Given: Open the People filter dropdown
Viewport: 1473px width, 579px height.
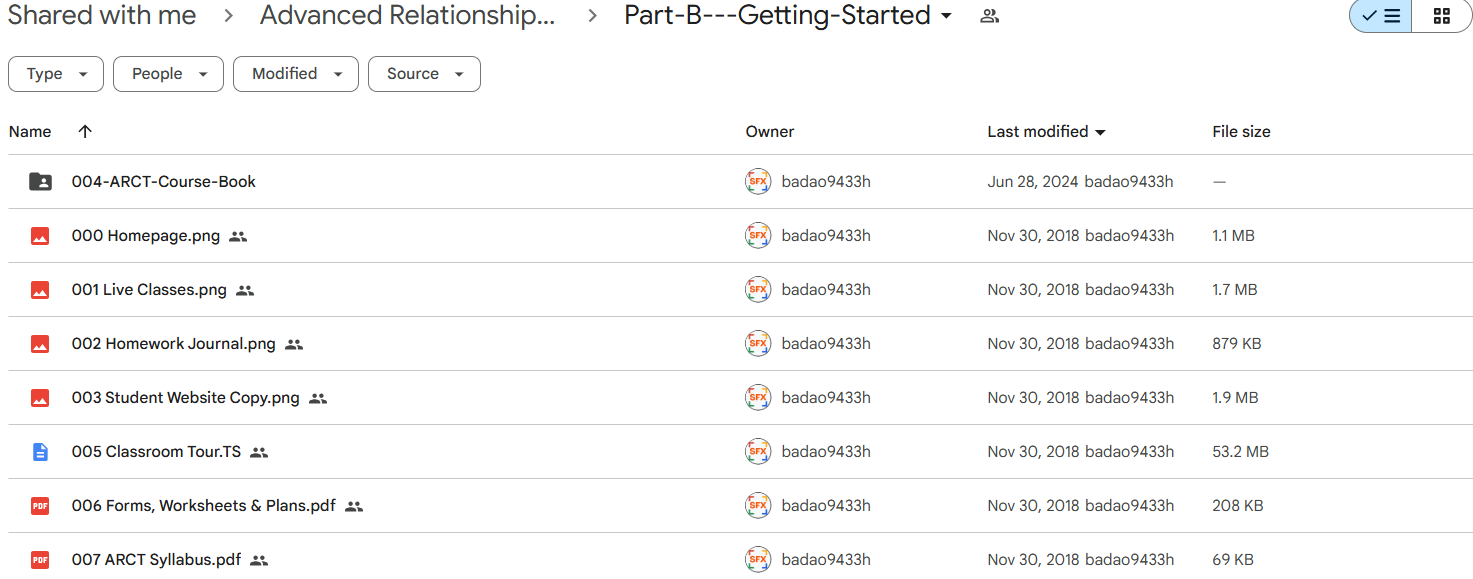Looking at the screenshot, I should click(x=168, y=74).
